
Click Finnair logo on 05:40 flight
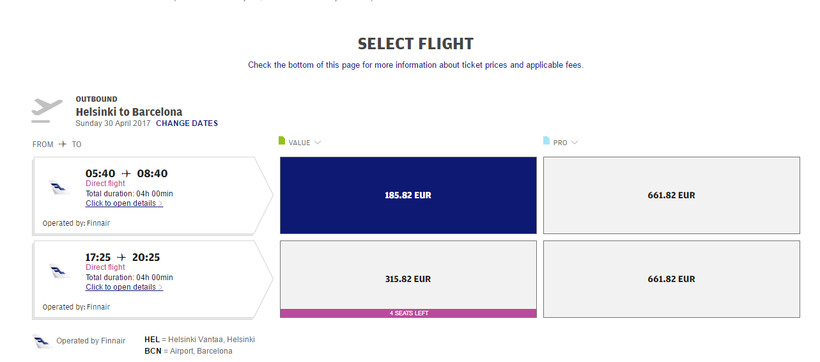pyautogui.click(x=60, y=187)
